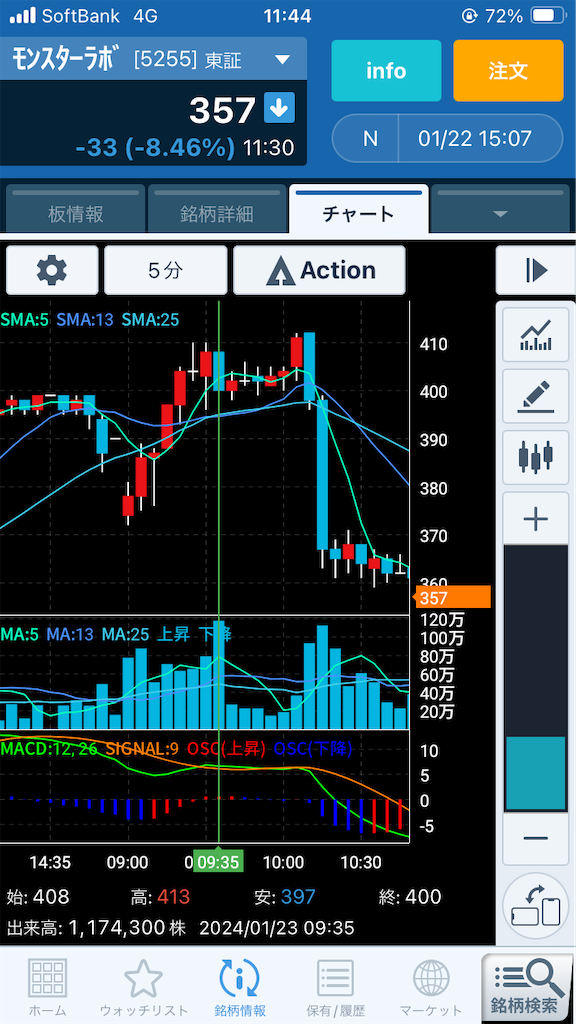Jump to latest bar with play-end icon
This screenshot has width=576, height=1024.
(x=536, y=270)
